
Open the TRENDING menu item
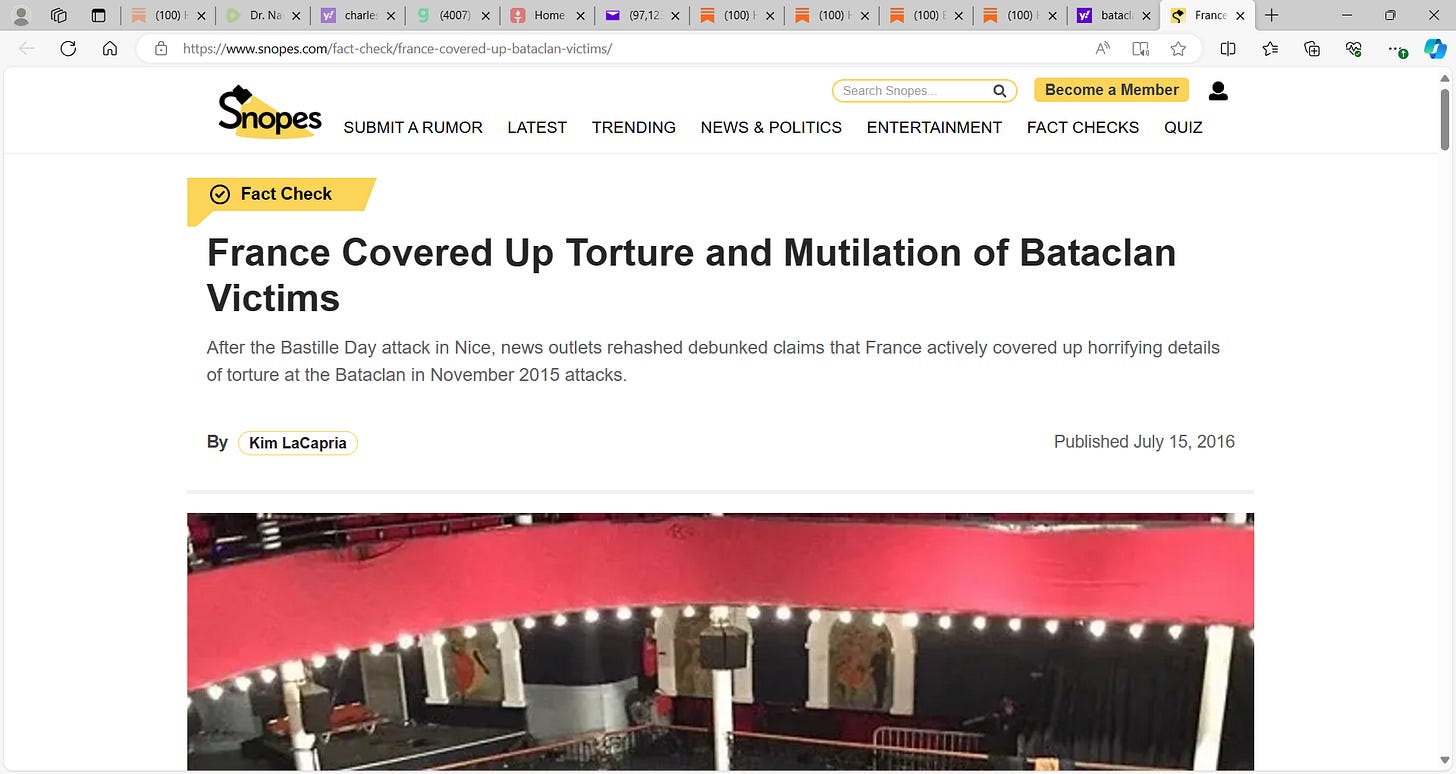click(634, 127)
